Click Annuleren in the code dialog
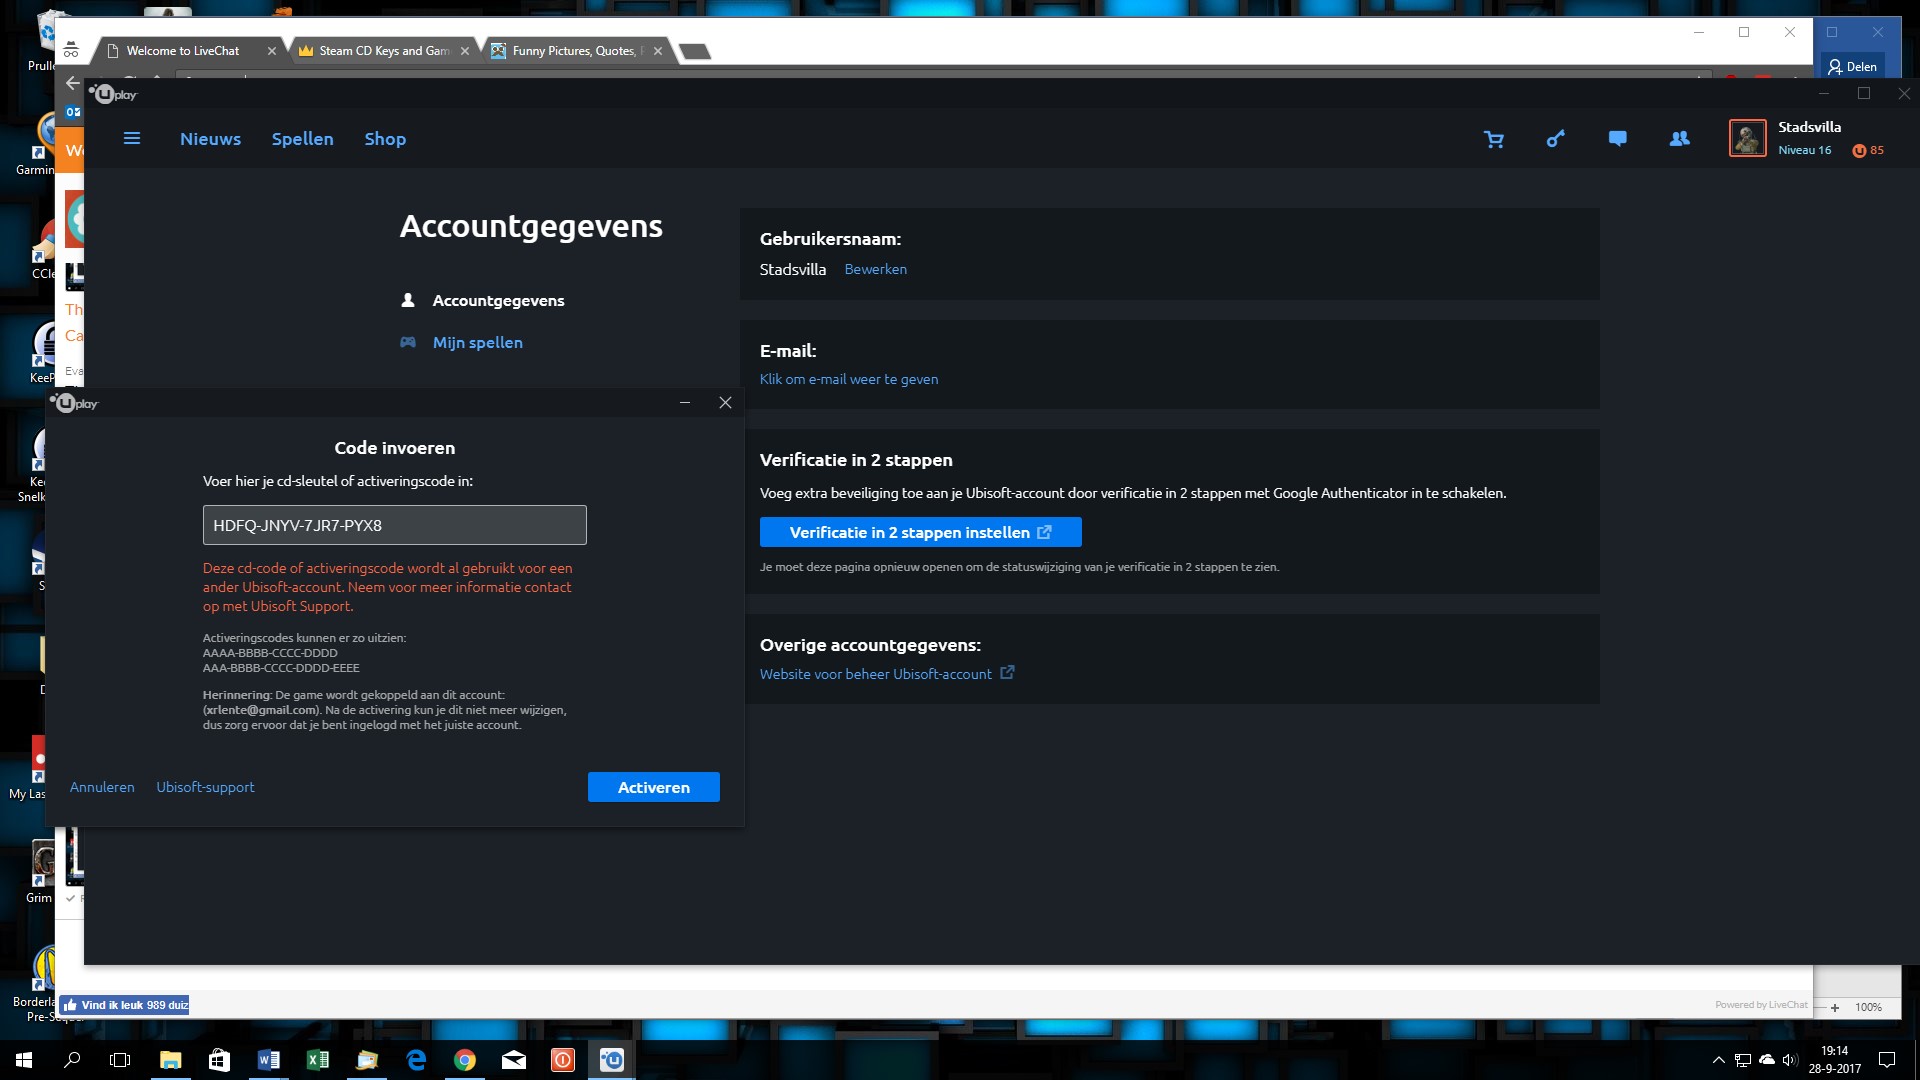Viewport: 1920px width, 1080px height. click(102, 787)
